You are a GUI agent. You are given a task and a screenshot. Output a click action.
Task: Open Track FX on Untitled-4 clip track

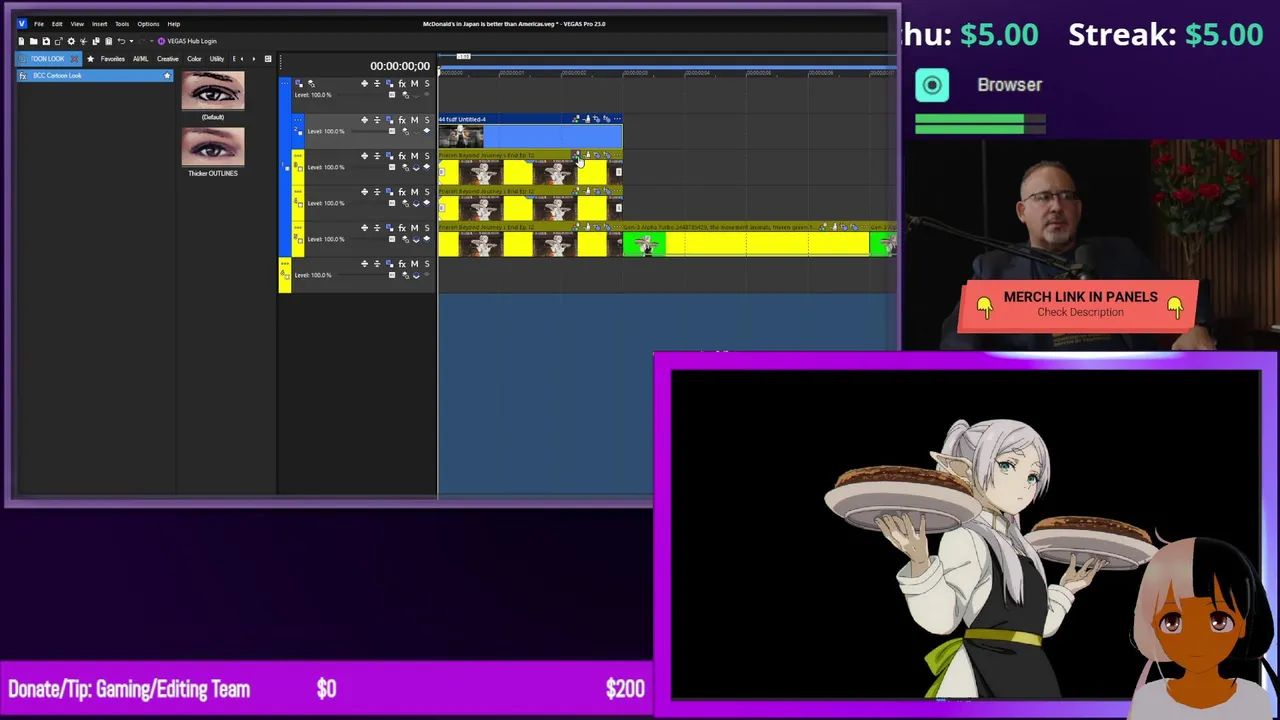(402, 120)
